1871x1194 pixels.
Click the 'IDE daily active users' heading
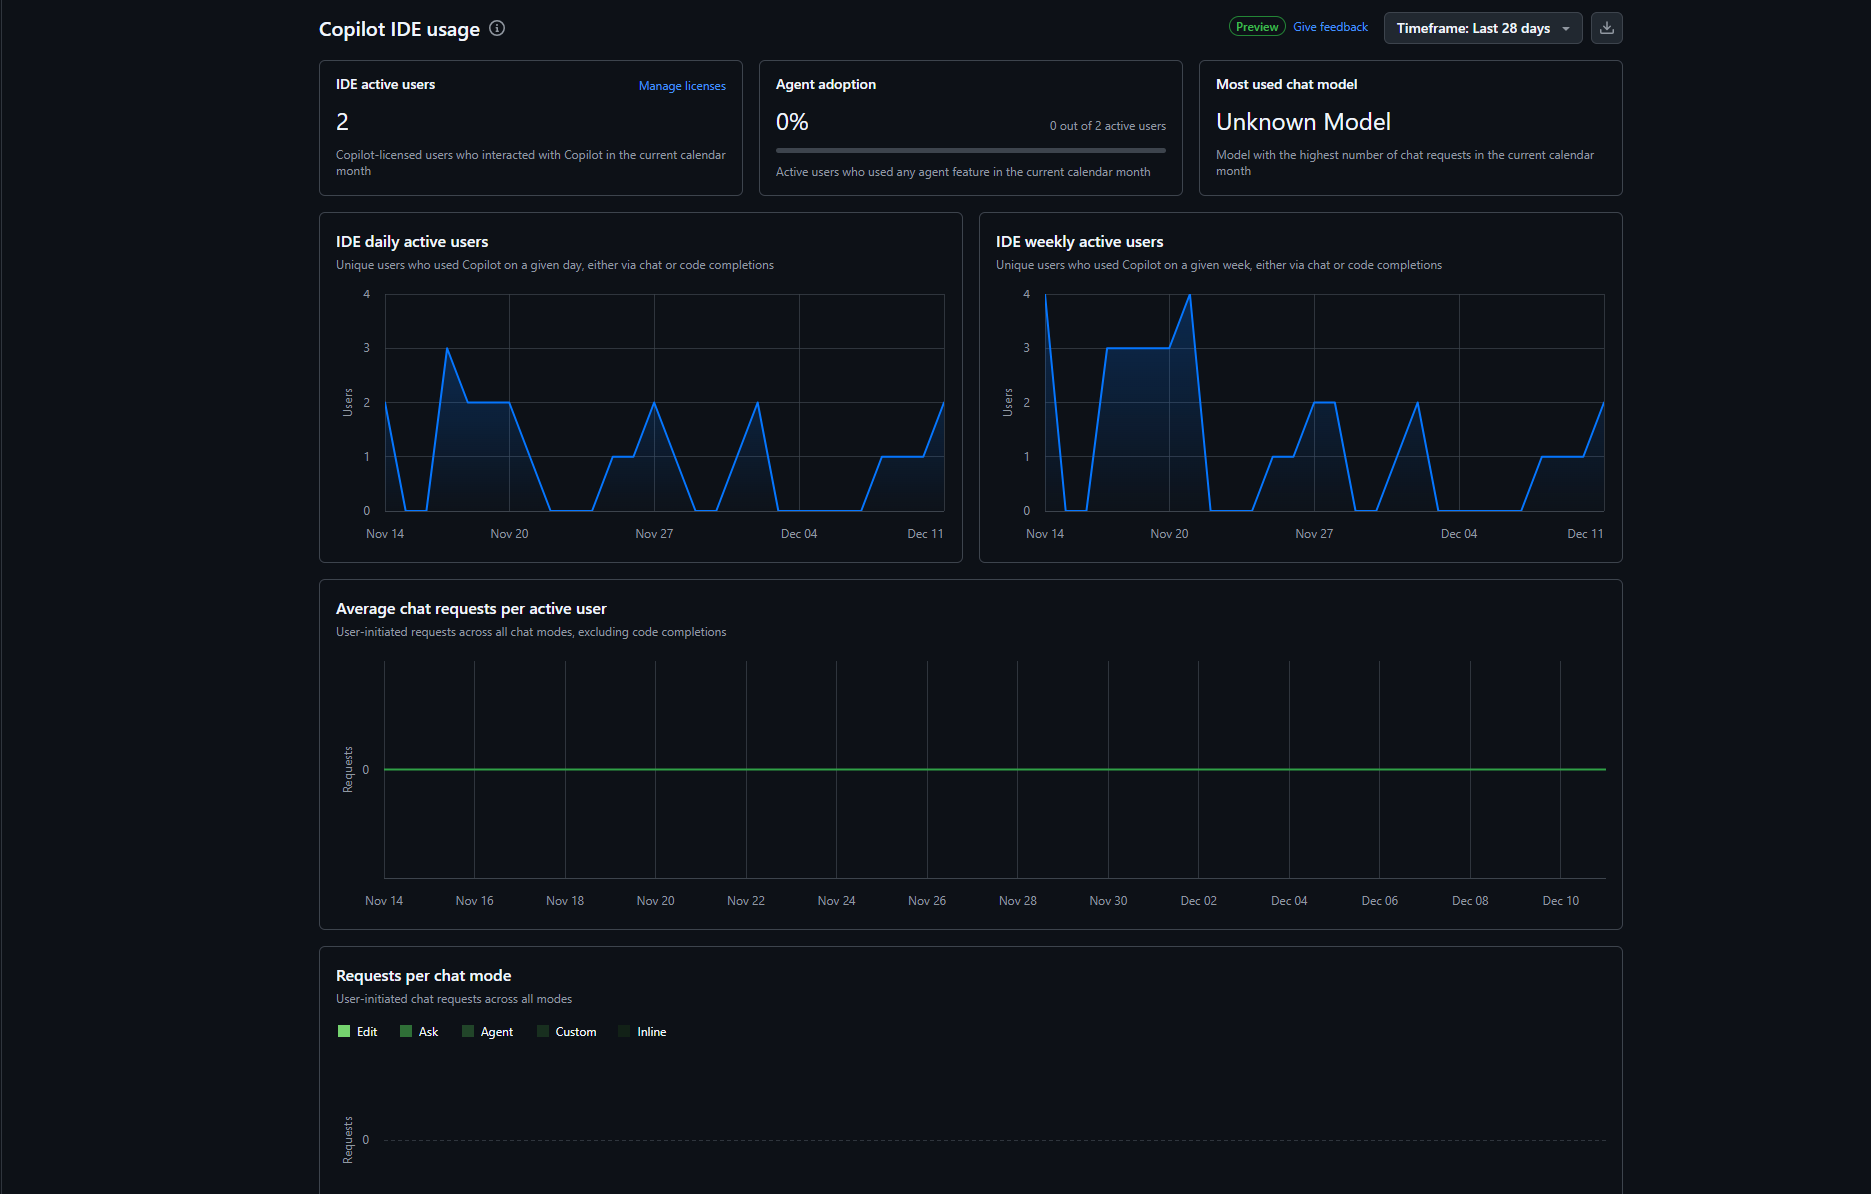click(x=412, y=242)
